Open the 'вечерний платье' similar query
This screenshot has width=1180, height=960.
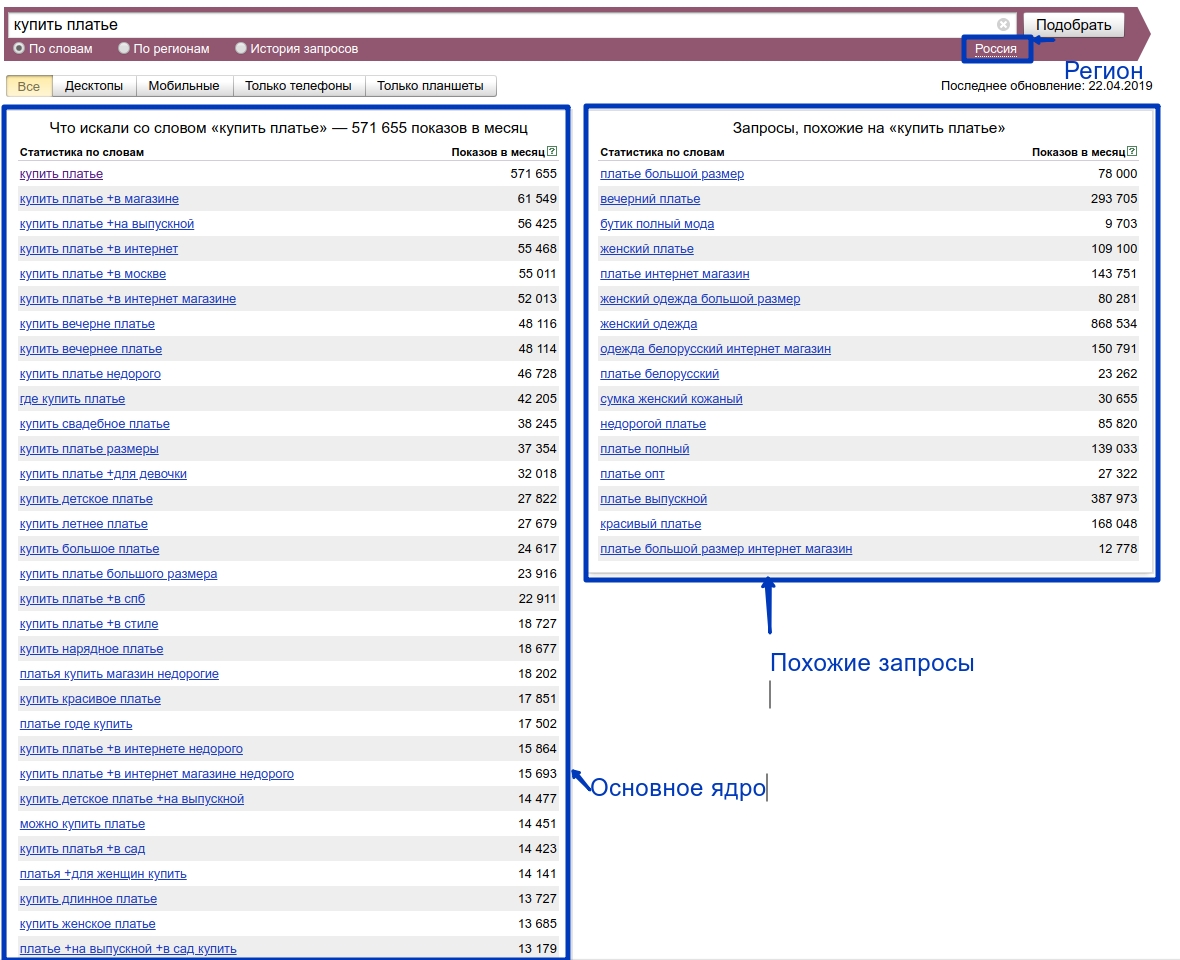pos(650,199)
